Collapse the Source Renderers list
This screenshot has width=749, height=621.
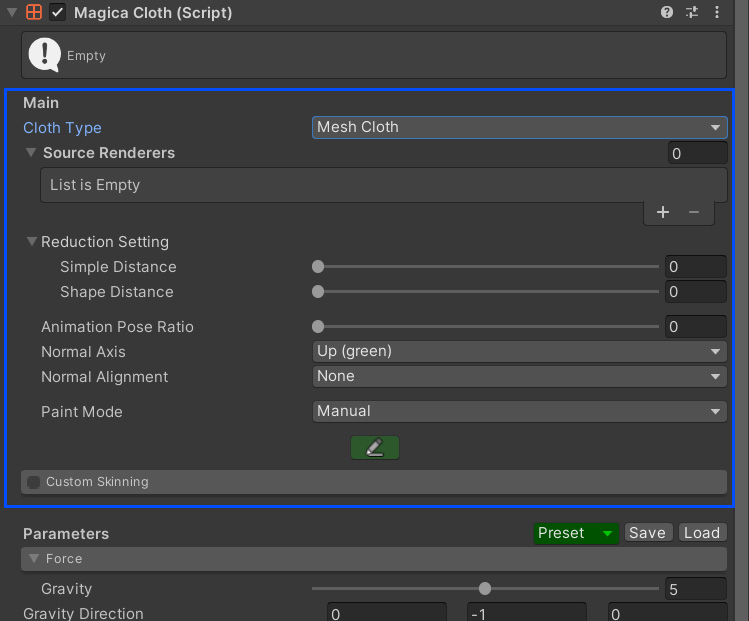tap(31, 152)
